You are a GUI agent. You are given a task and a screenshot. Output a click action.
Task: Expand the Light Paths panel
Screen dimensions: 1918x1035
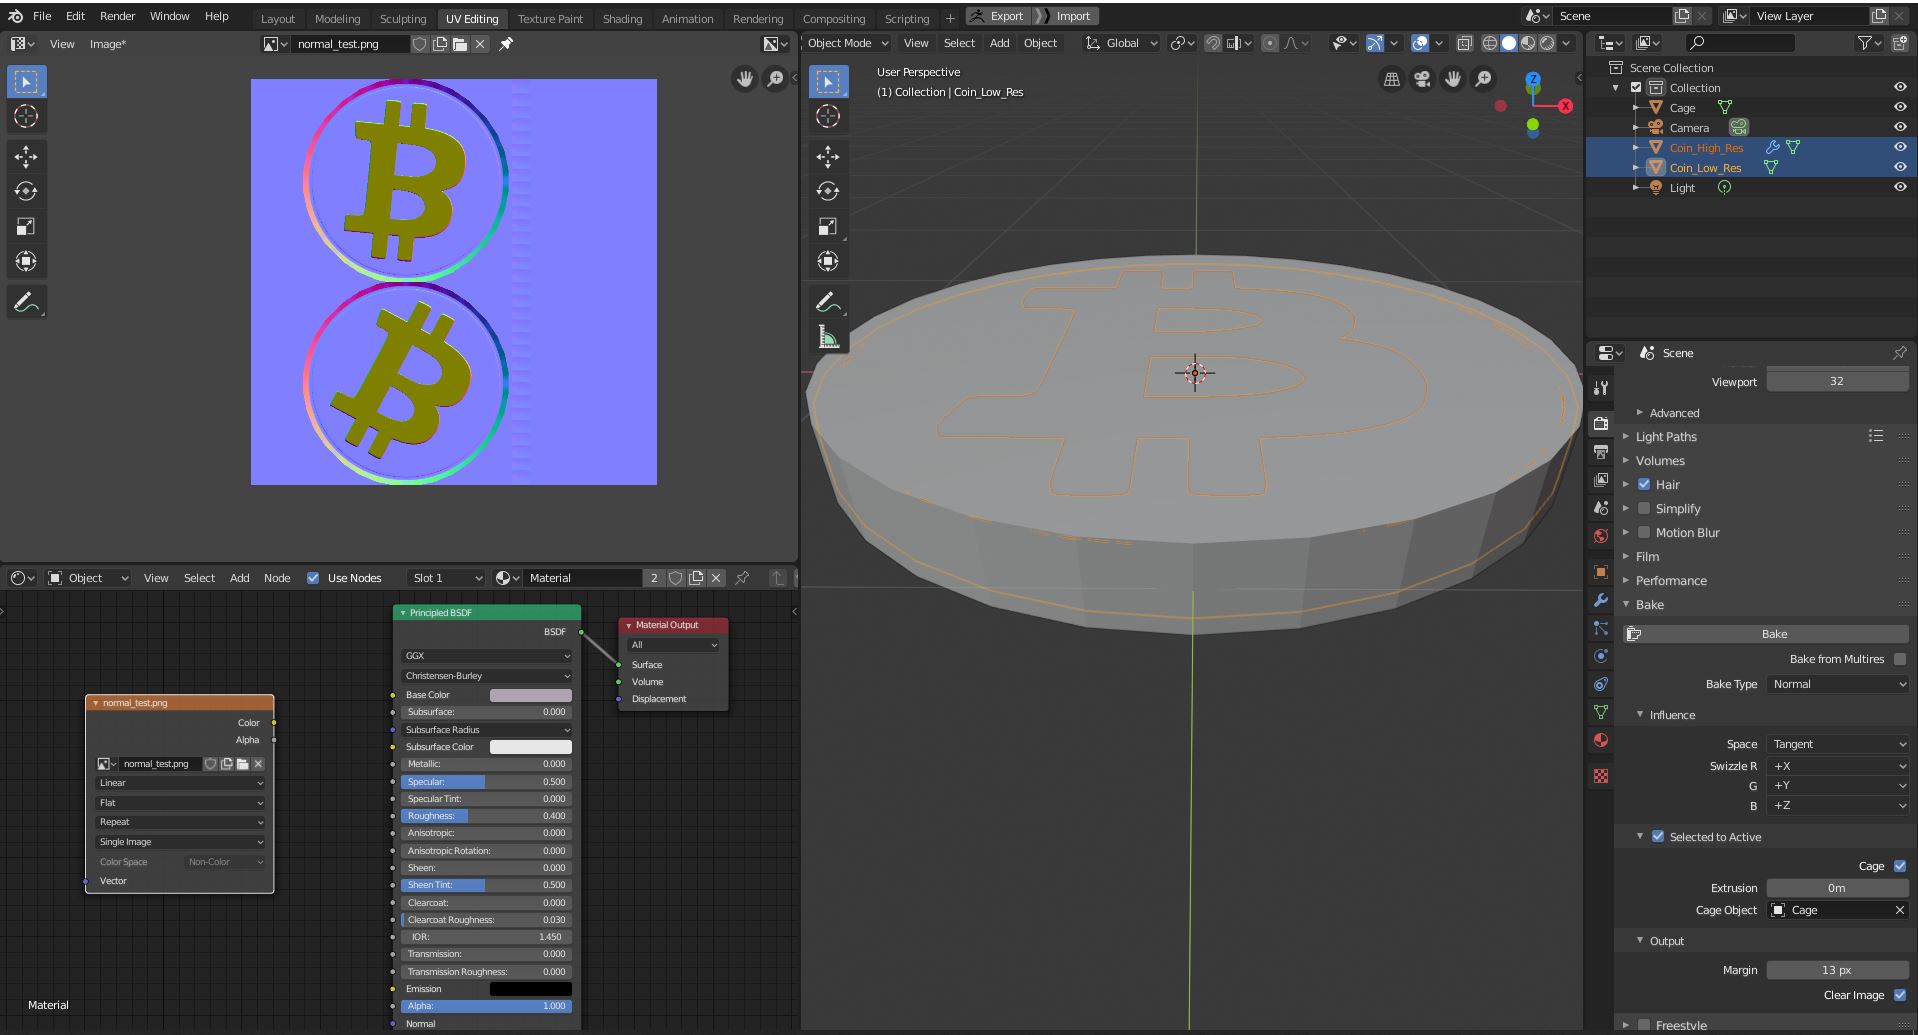(1666, 437)
